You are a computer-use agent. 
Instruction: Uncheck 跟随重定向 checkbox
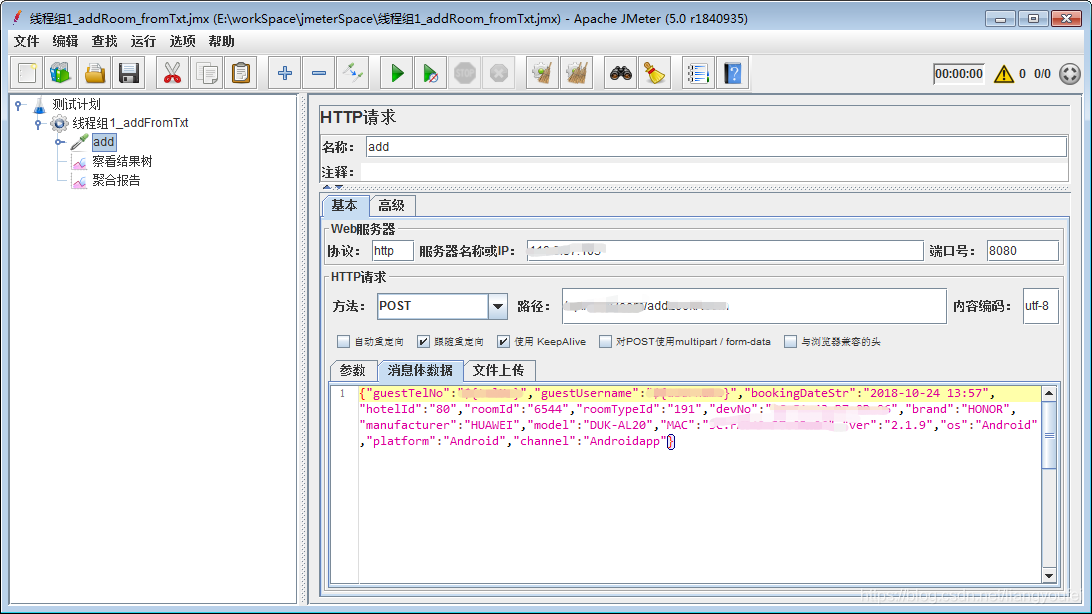[423, 342]
